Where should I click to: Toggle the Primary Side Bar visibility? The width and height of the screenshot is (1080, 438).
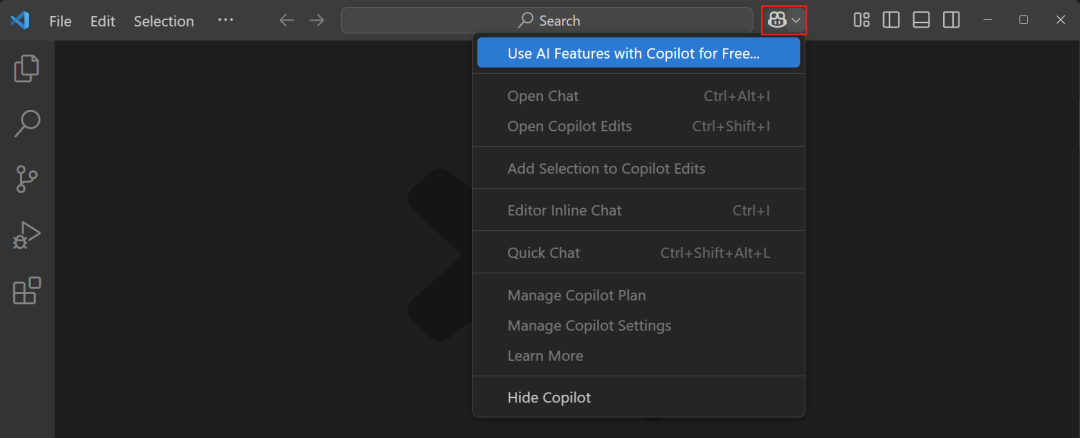891,21
